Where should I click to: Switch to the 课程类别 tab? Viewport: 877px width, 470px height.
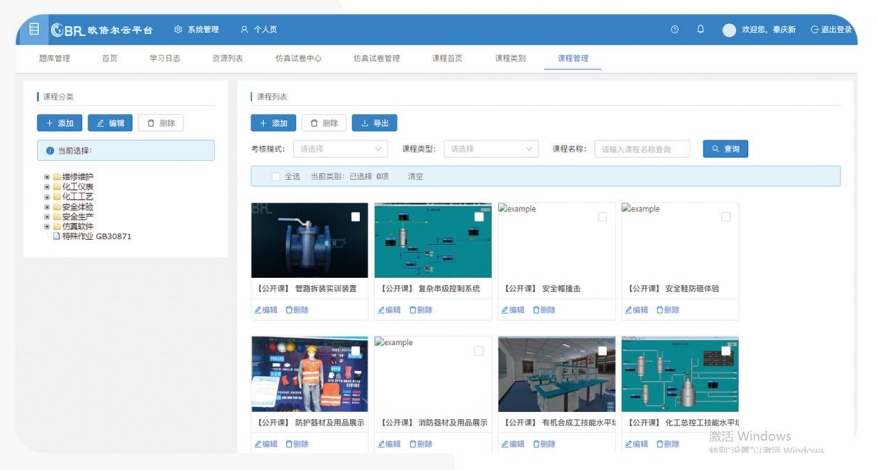pyautogui.click(x=510, y=58)
